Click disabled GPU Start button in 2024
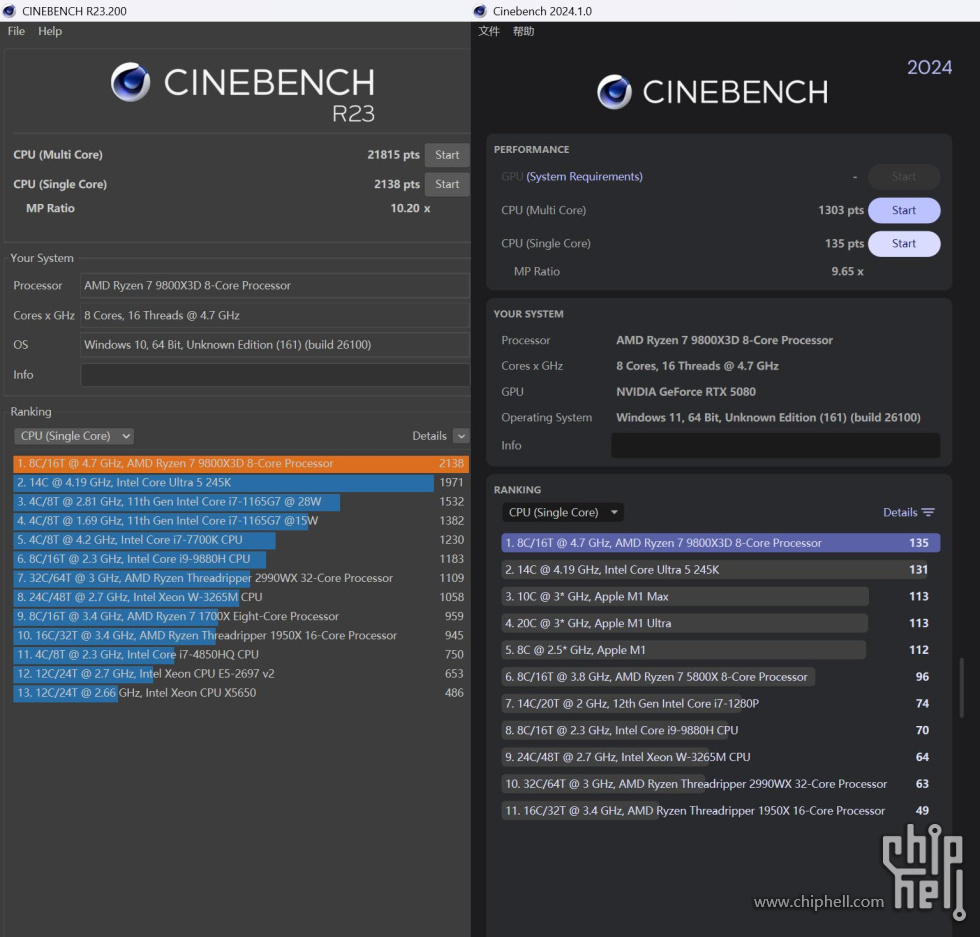The image size is (980, 937). pos(904,177)
